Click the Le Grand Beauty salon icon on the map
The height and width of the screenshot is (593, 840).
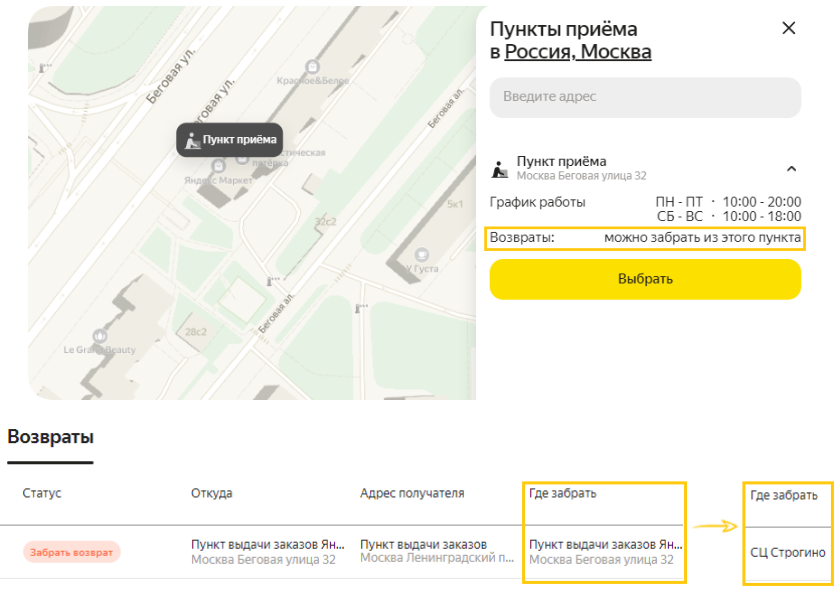pyautogui.click(x=100, y=336)
